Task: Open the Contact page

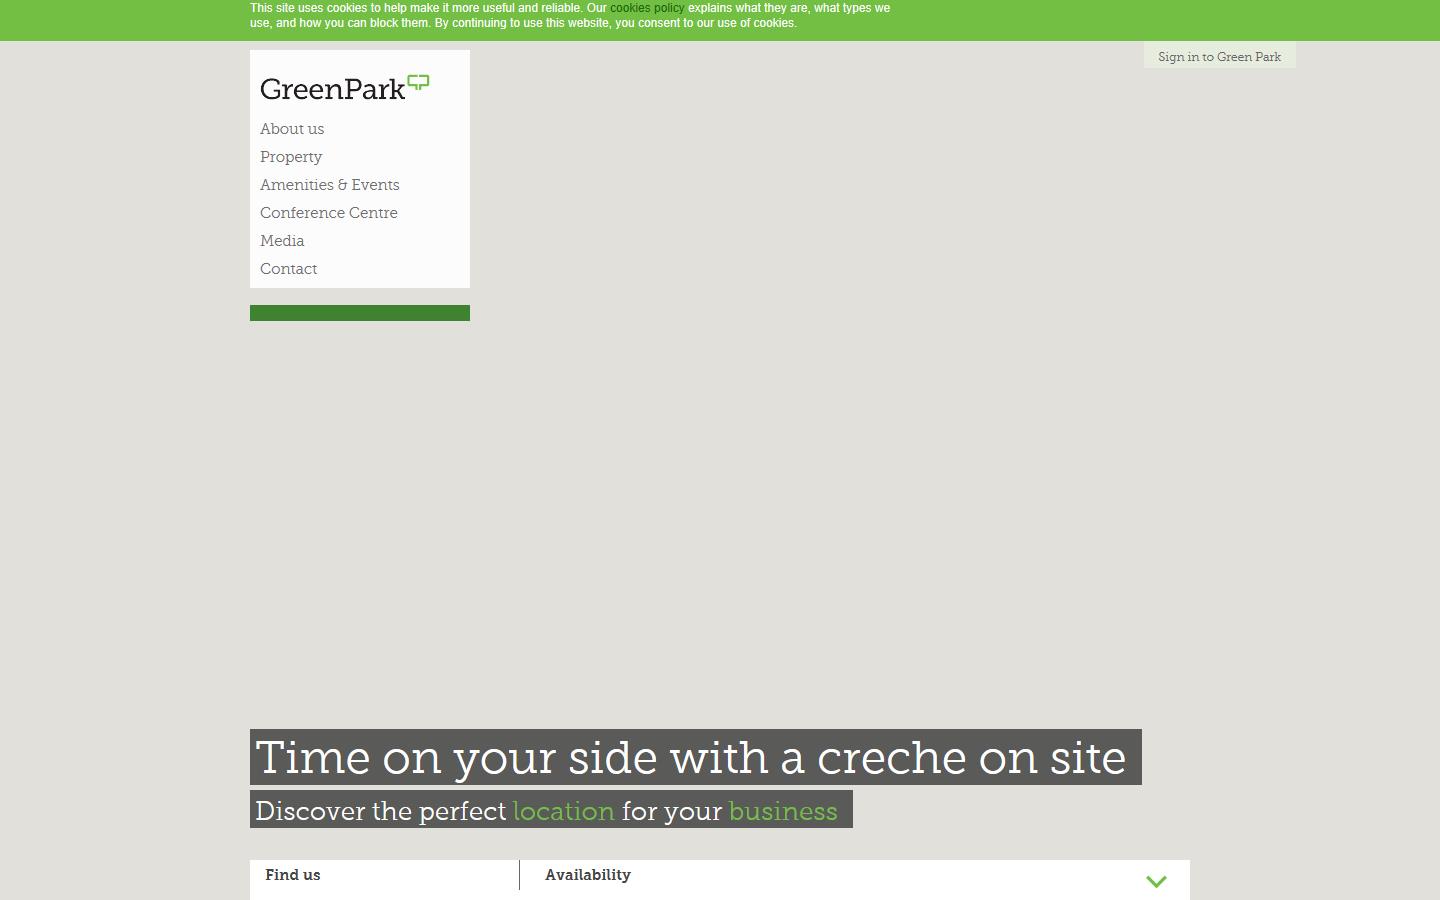Action: point(288,269)
